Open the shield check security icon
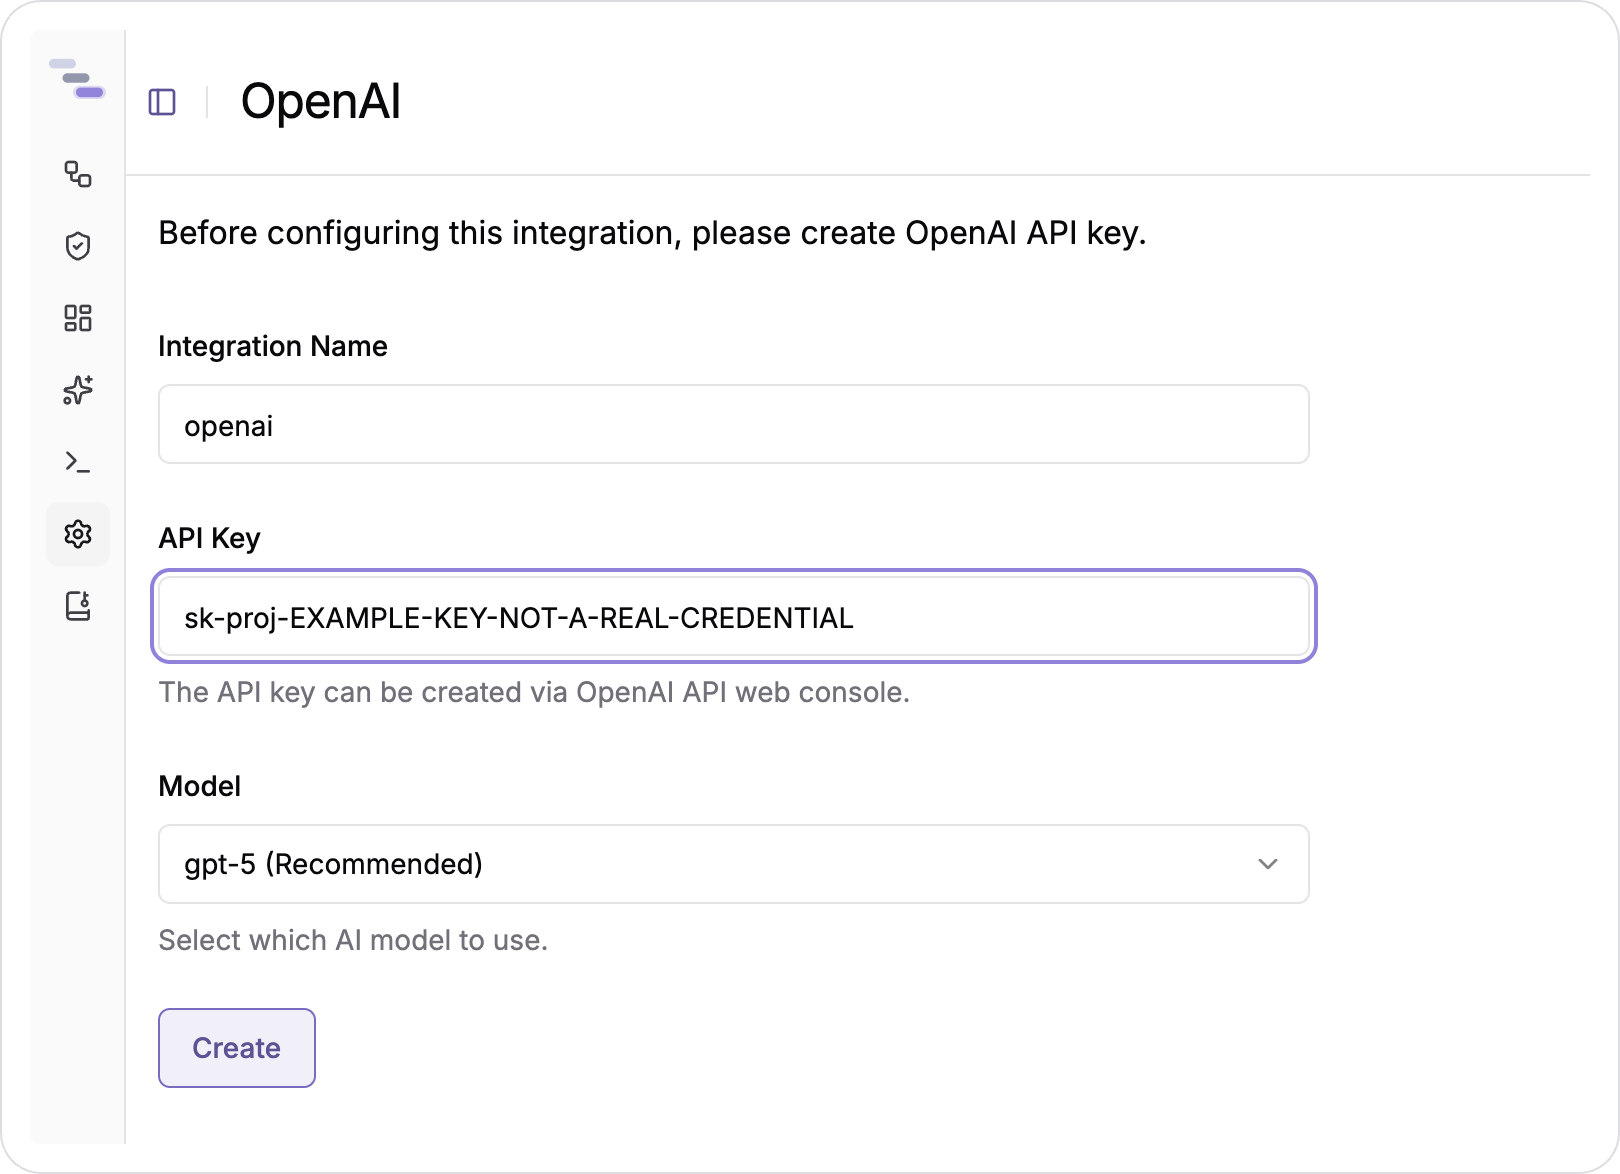This screenshot has height=1174, width=1620. tap(78, 246)
